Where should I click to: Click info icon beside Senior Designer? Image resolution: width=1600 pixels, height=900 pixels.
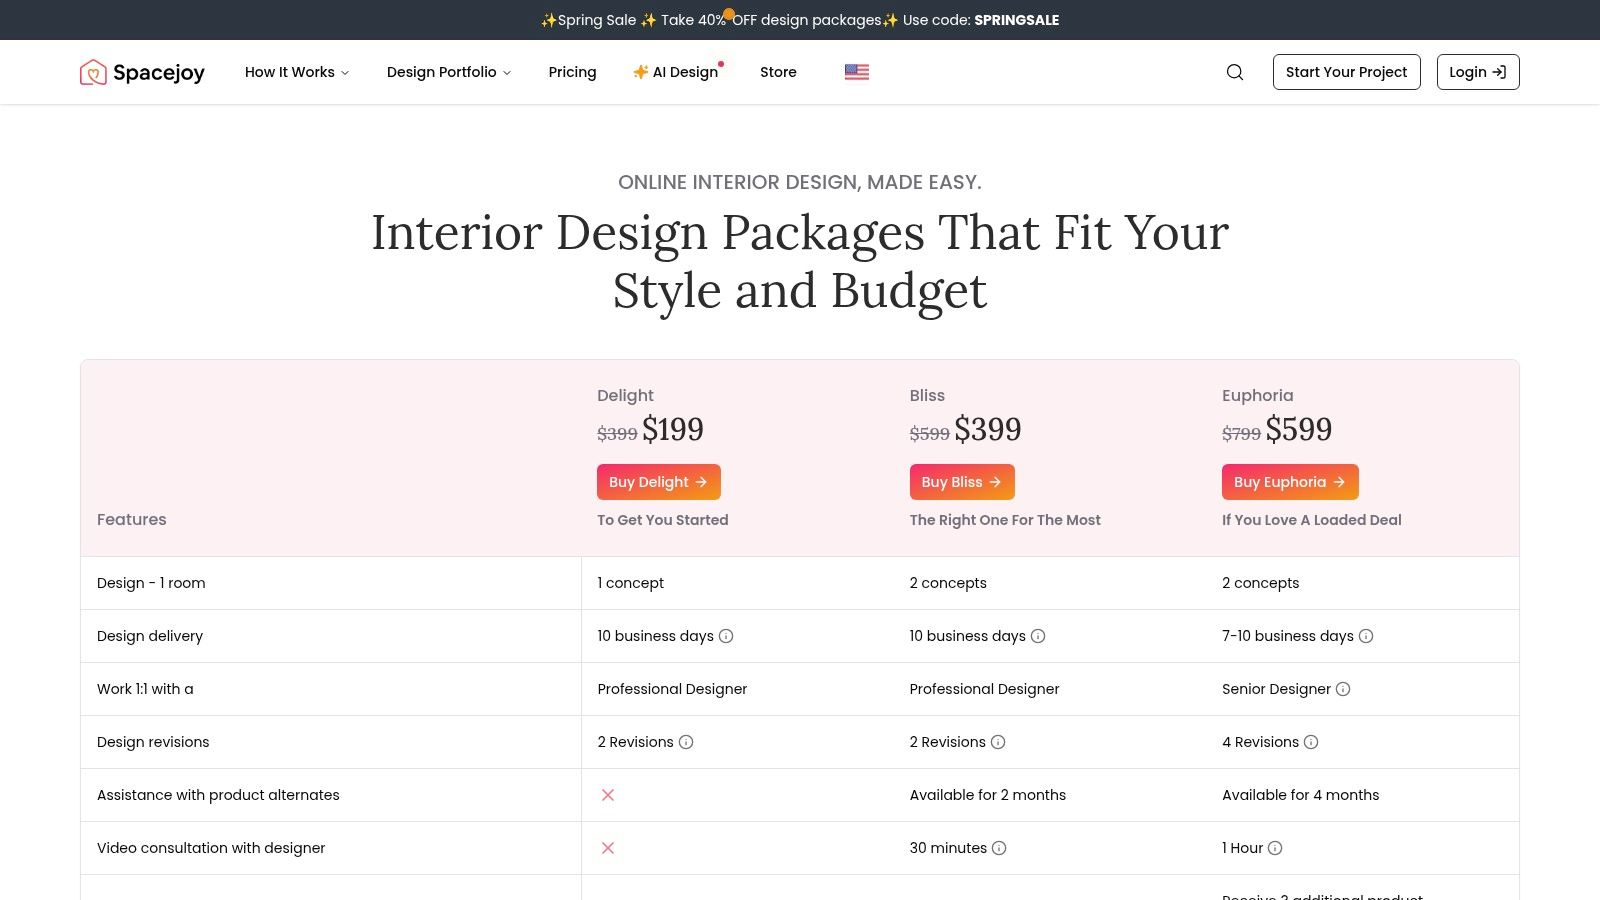point(1343,689)
